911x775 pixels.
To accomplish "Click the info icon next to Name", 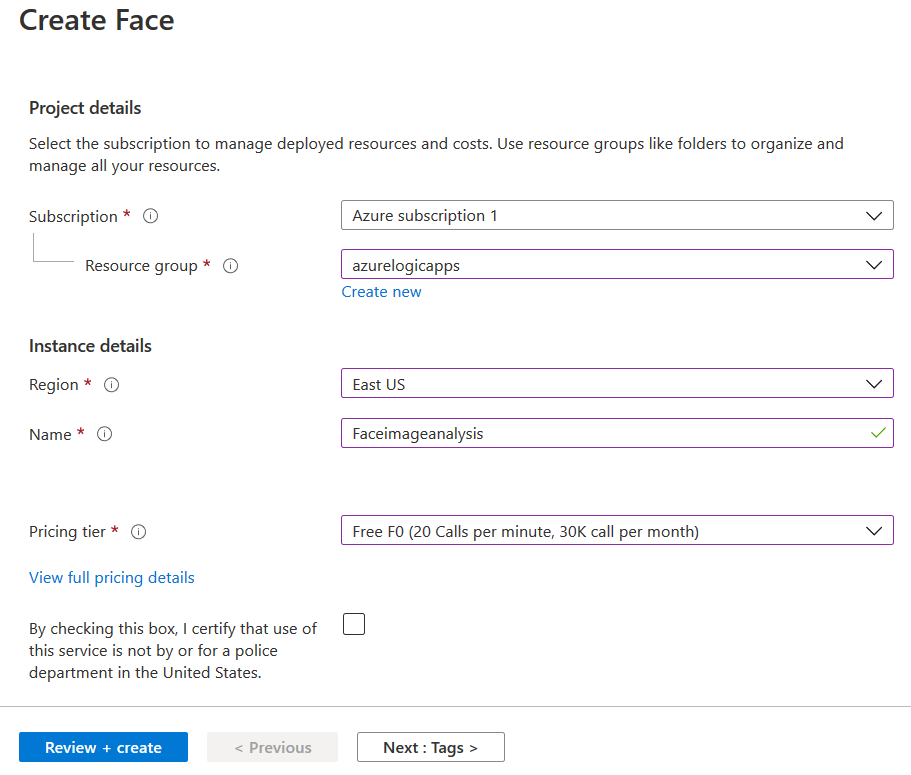I will tap(104, 434).
